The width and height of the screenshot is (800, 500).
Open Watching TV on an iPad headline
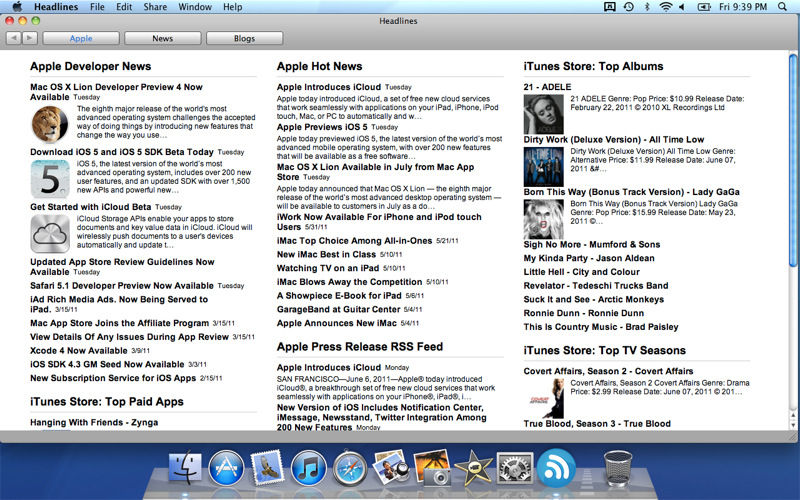coord(328,268)
